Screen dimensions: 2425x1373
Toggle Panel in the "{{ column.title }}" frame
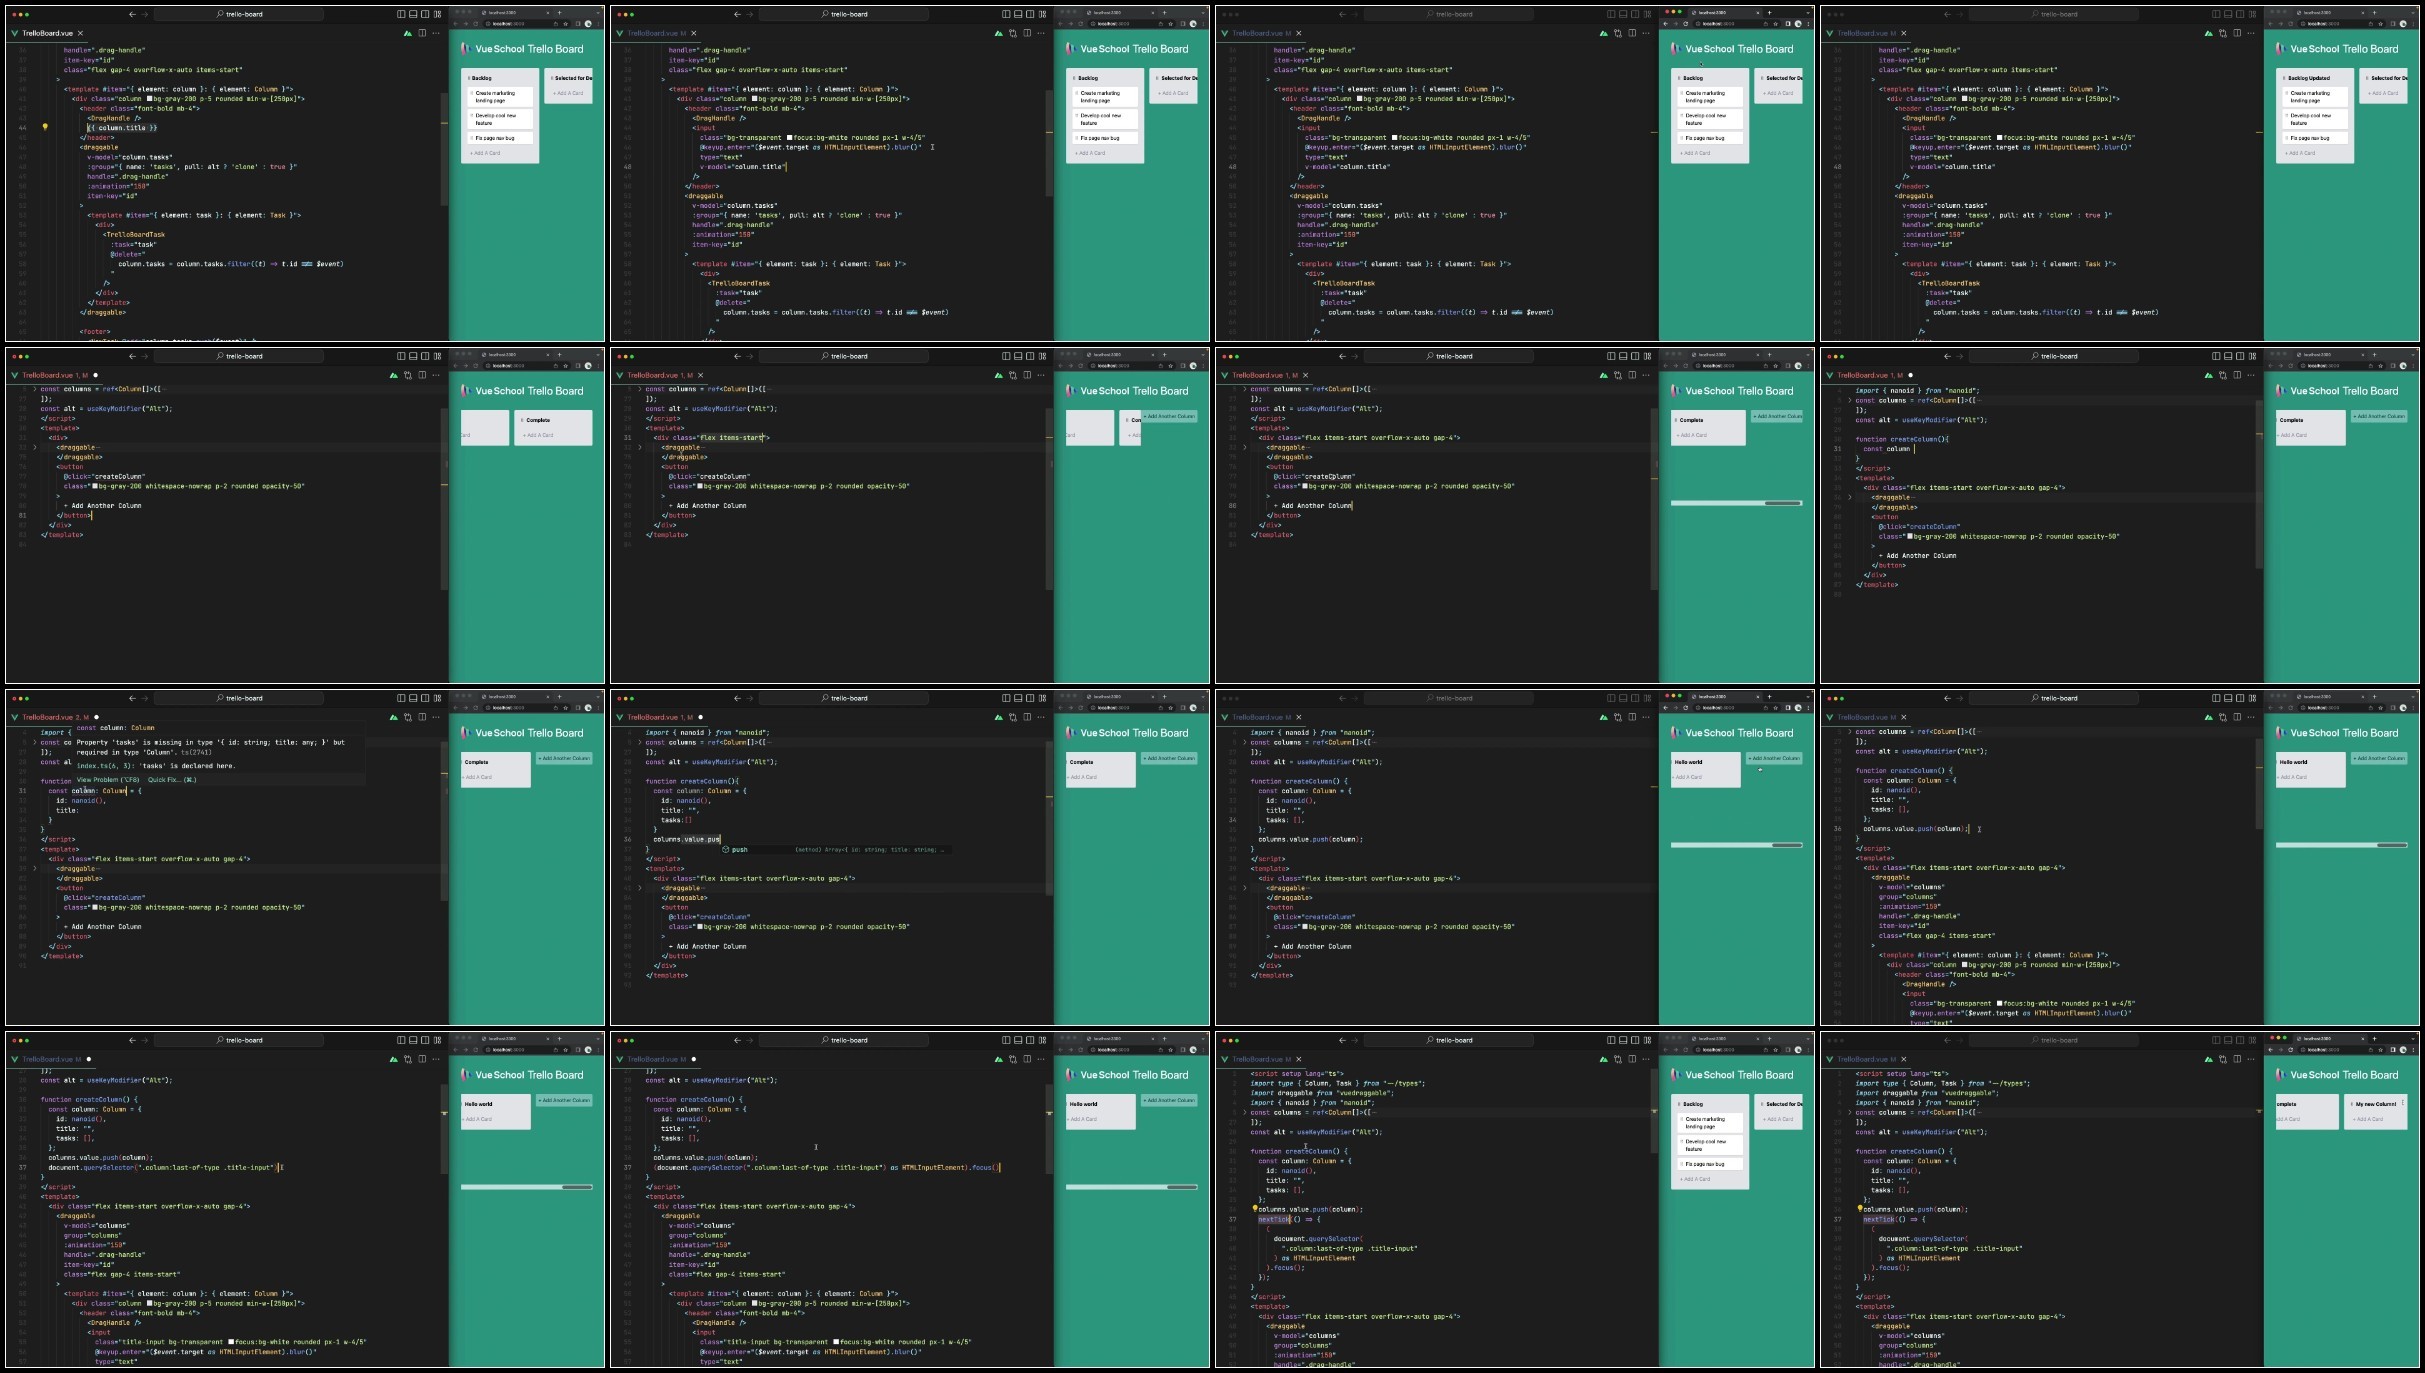413,14
